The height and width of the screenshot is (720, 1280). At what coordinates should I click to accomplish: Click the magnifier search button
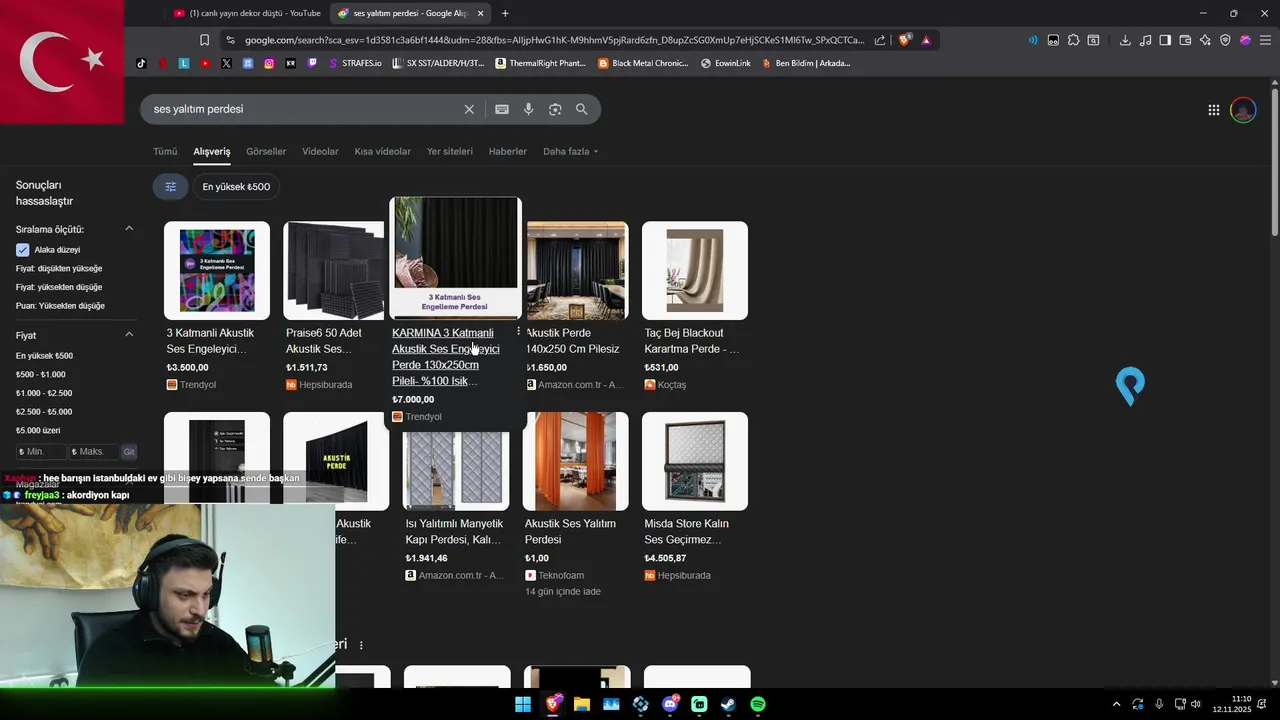click(582, 109)
